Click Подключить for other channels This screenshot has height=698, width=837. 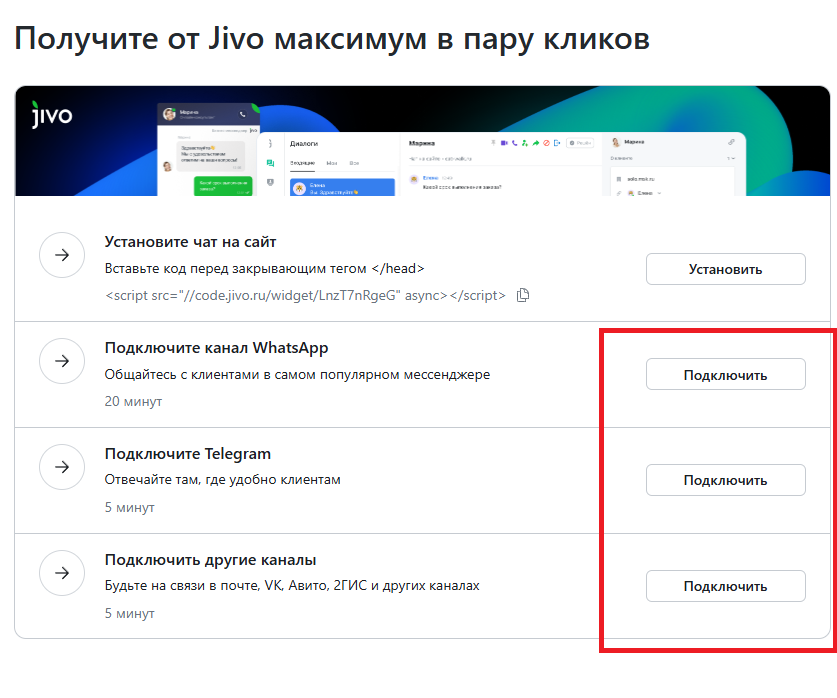tap(725, 586)
